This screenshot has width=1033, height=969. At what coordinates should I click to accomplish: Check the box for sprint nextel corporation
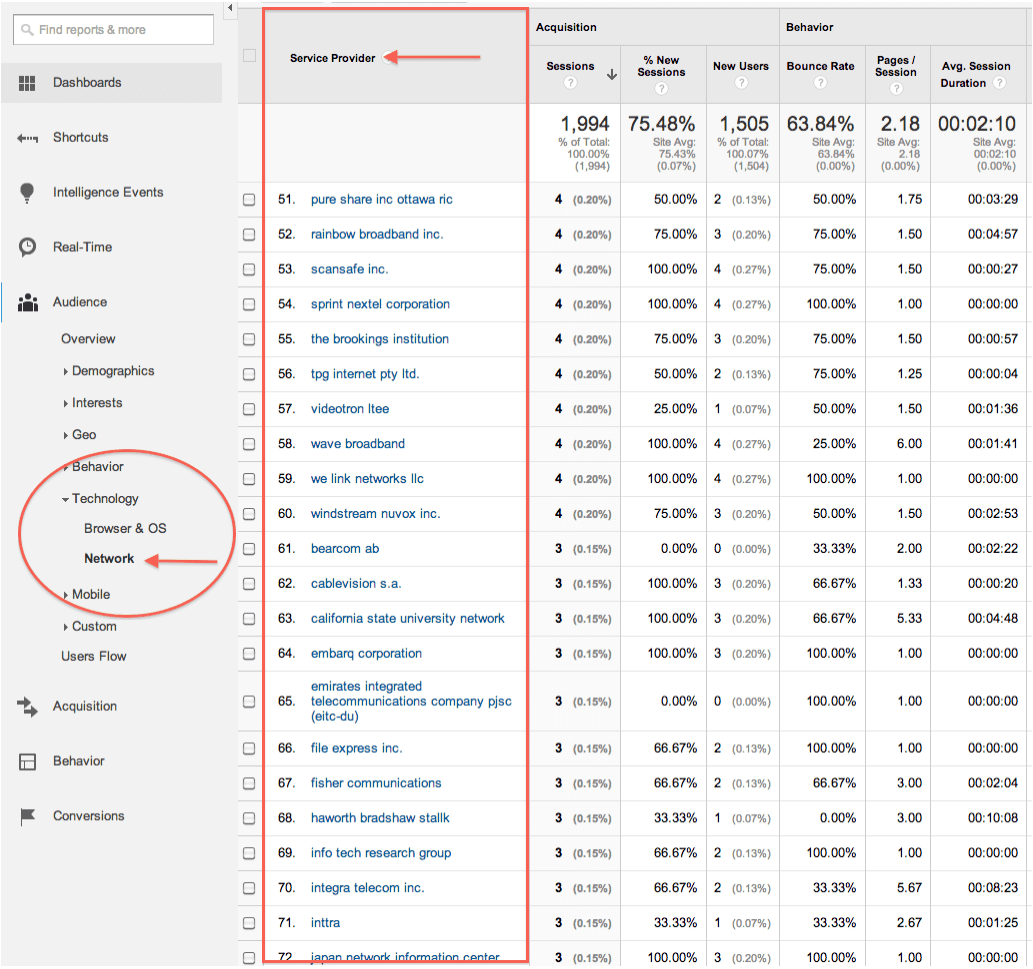coord(249,304)
